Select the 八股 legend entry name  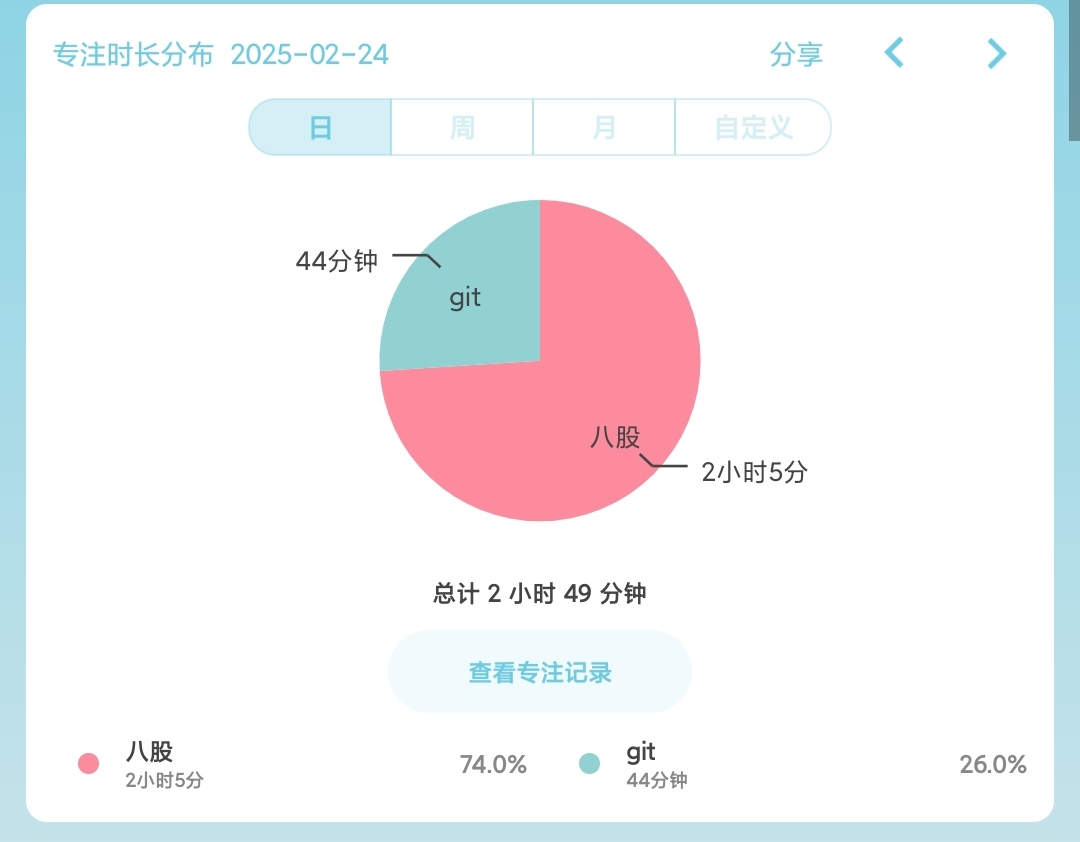click(x=150, y=751)
